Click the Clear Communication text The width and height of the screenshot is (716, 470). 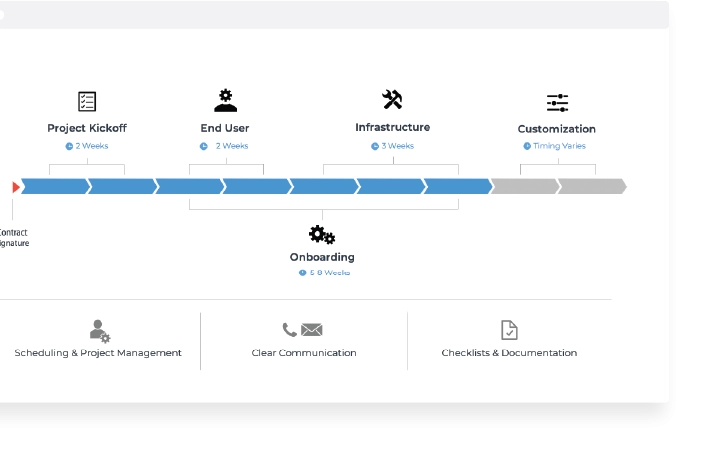[304, 353]
